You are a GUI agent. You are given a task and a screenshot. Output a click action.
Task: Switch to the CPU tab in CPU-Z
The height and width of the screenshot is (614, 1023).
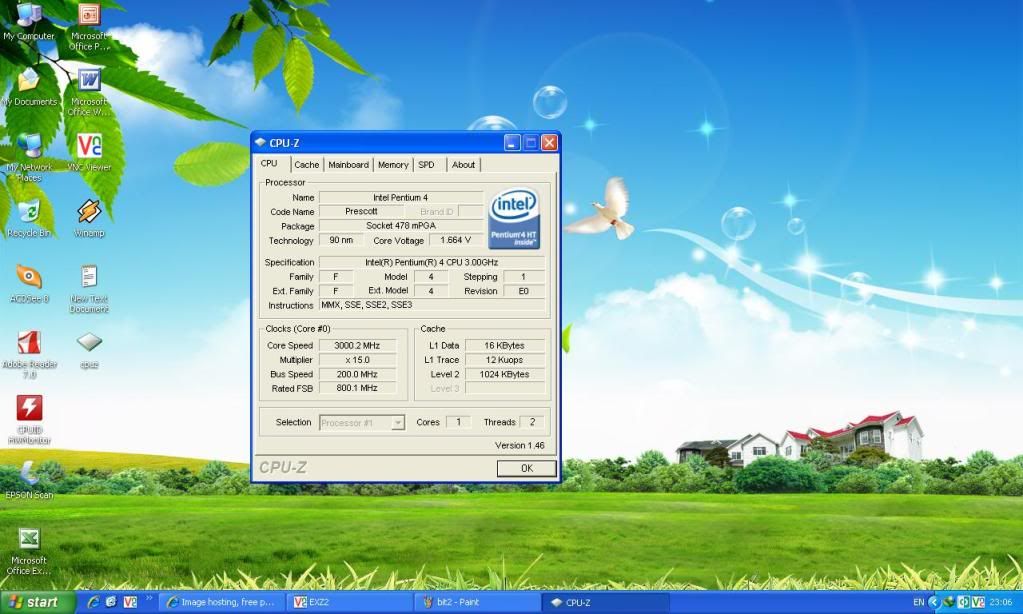pyautogui.click(x=269, y=163)
